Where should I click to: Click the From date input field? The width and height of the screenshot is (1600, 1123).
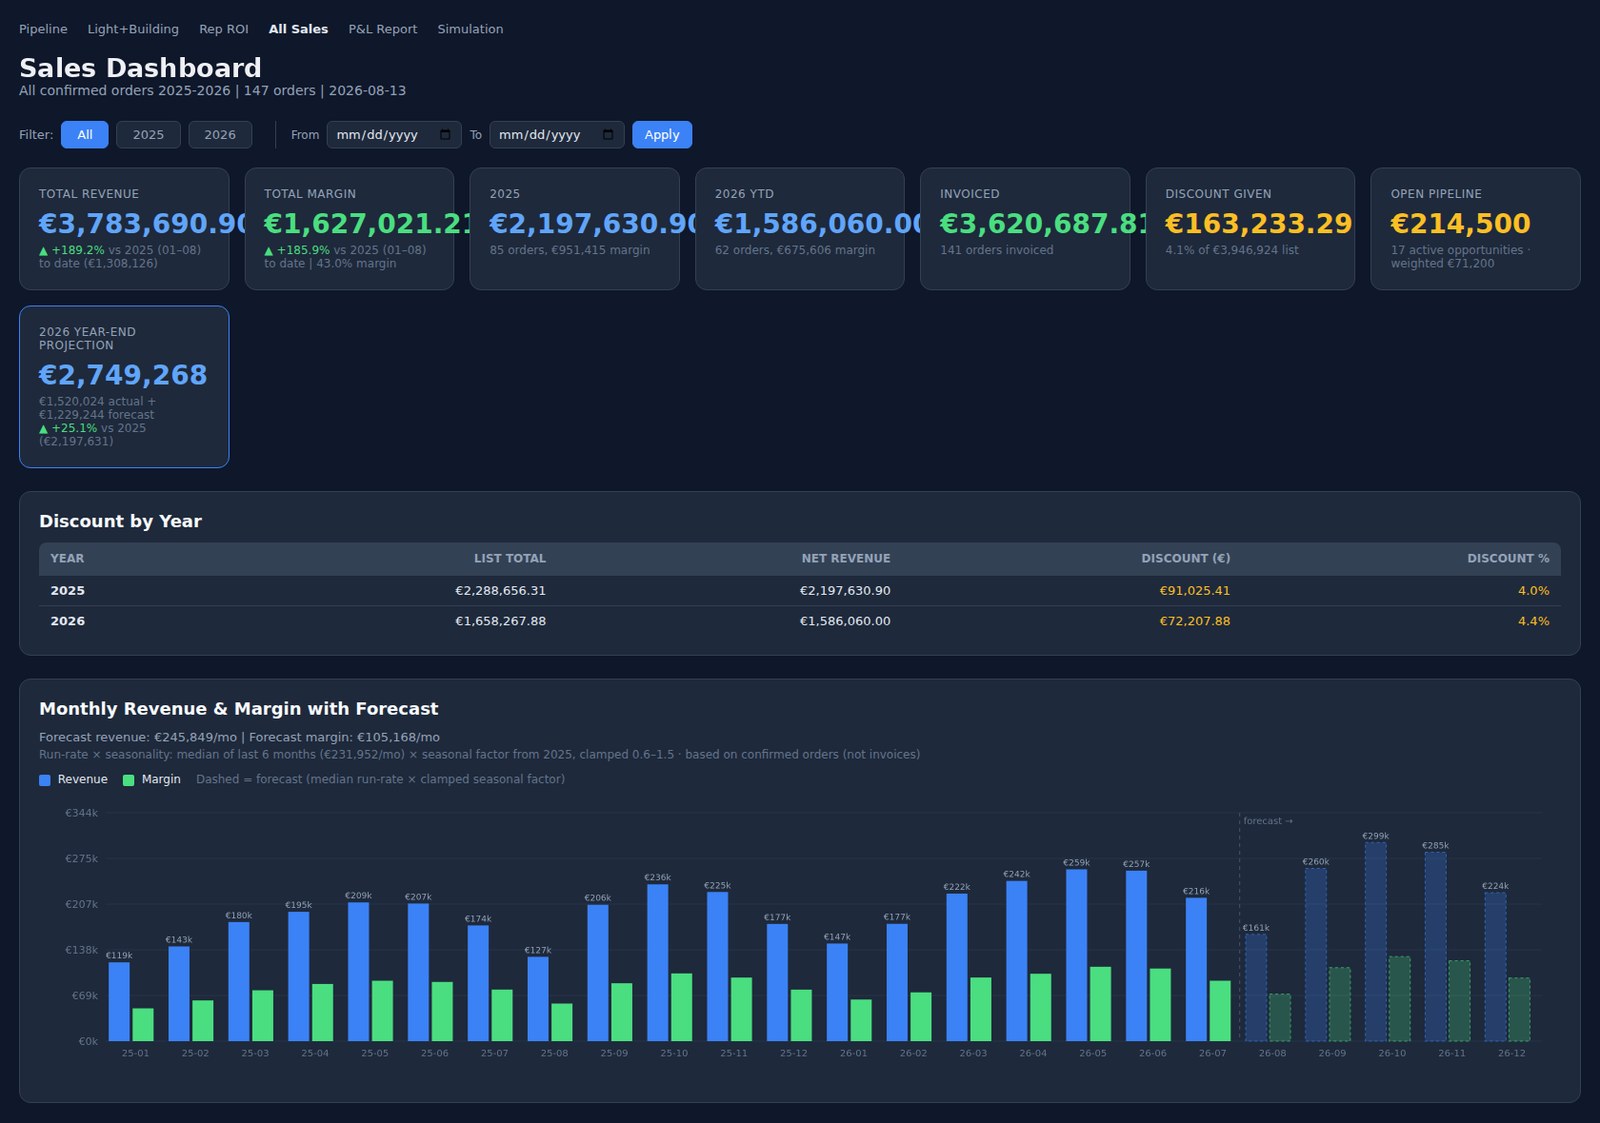pyautogui.click(x=394, y=135)
